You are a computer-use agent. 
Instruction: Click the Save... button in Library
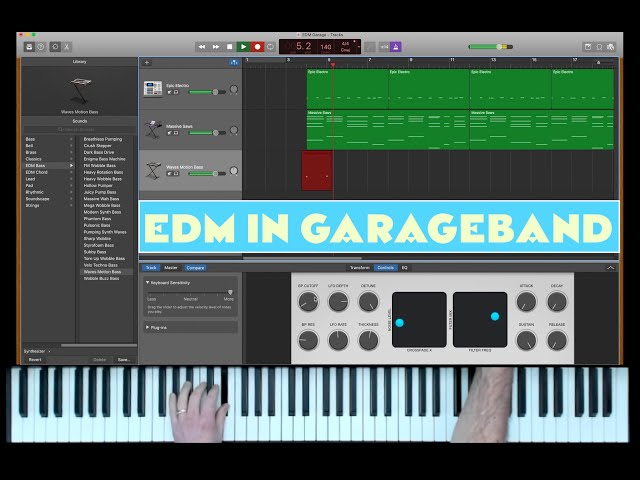tap(124, 360)
